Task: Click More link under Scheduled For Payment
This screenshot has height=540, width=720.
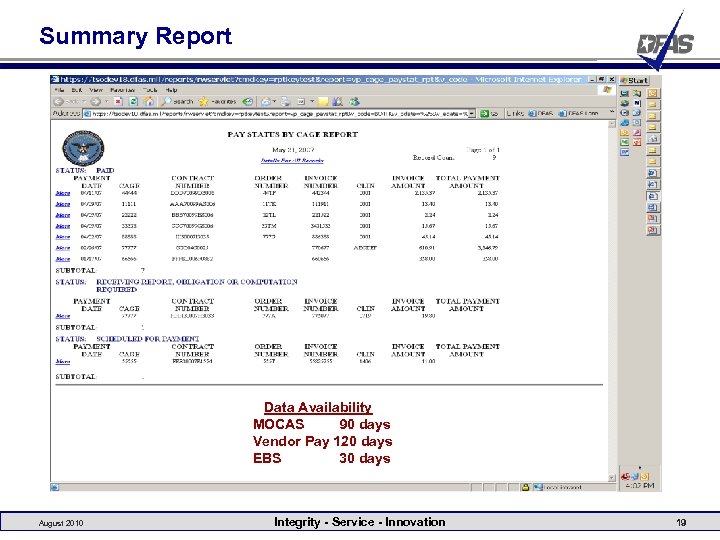Action: [62, 362]
